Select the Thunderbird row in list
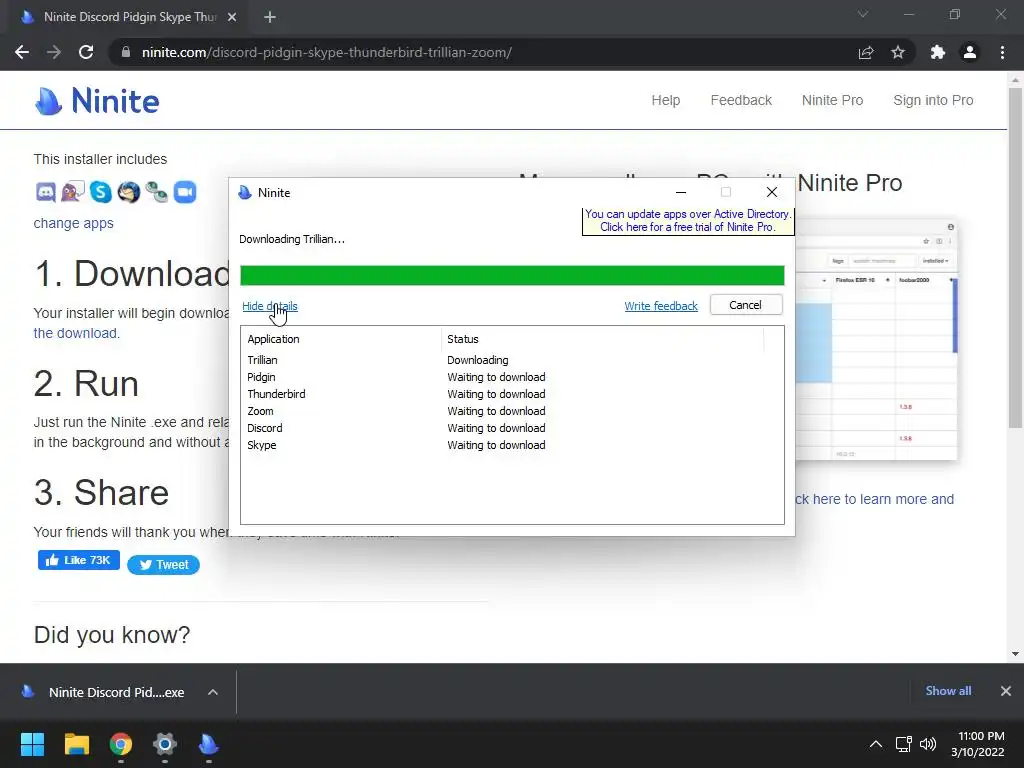1024x768 pixels. [512, 394]
